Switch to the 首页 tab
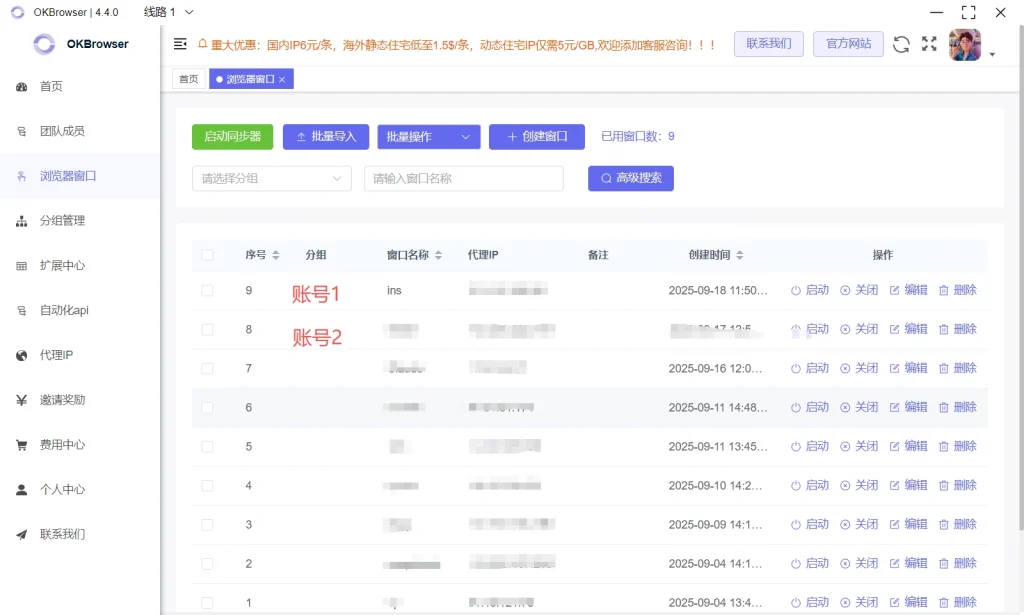The width and height of the screenshot is (1024, 615). (x=188, y=78)
